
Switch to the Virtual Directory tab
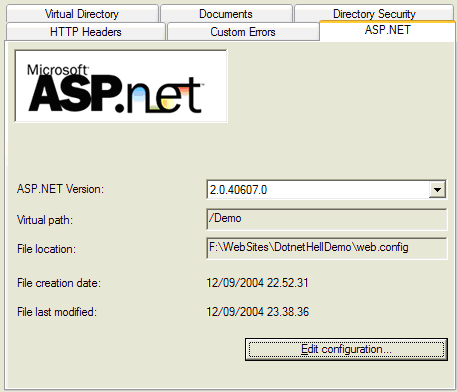click(x=82, y=14)
